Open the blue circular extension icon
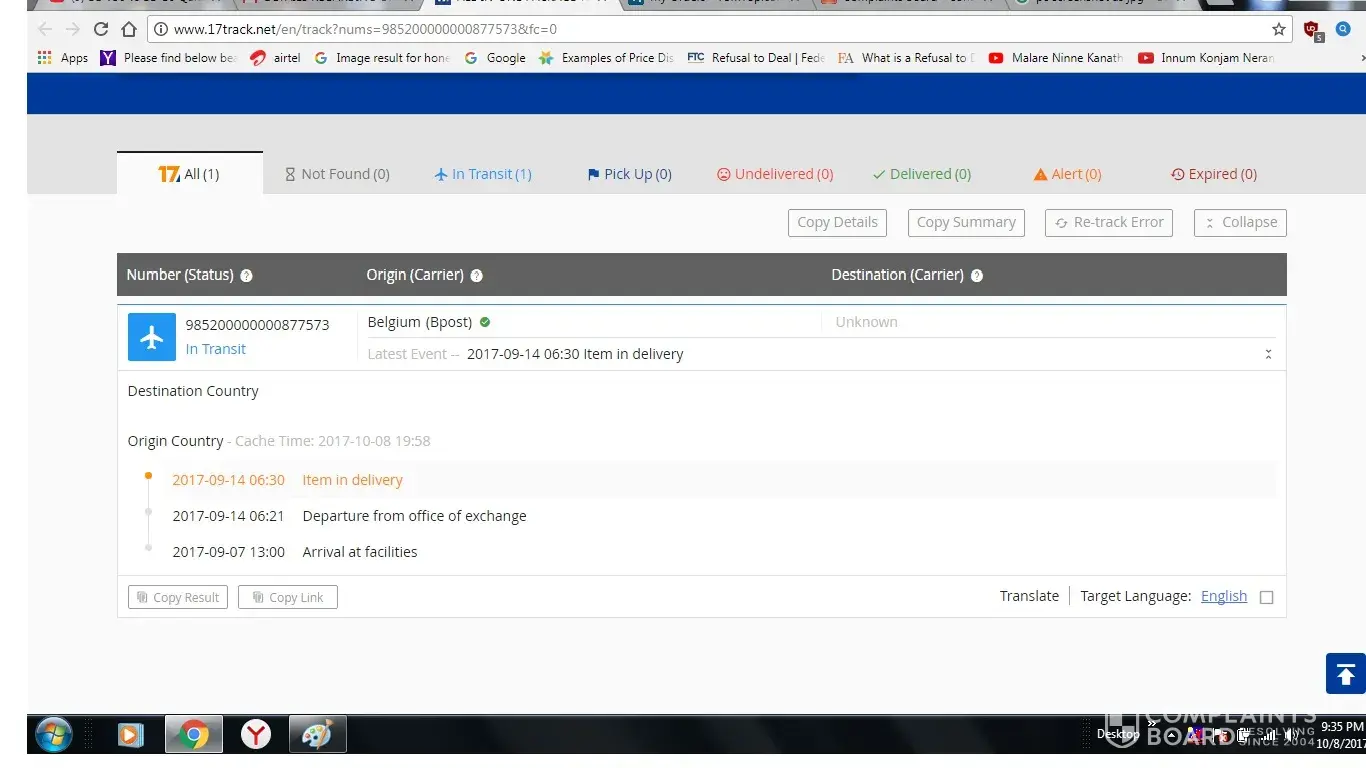 tap(1343, 29)
